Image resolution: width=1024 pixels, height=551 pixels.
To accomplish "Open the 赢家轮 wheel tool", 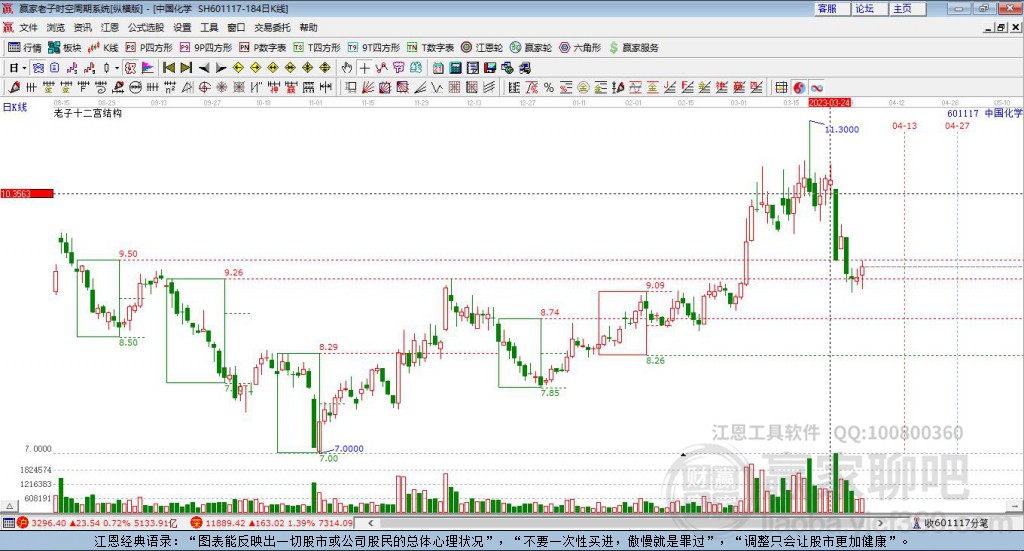I will tap(531, 48).
